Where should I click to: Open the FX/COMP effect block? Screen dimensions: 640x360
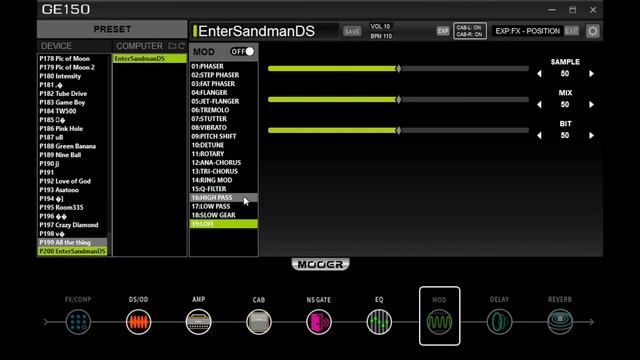78,322
